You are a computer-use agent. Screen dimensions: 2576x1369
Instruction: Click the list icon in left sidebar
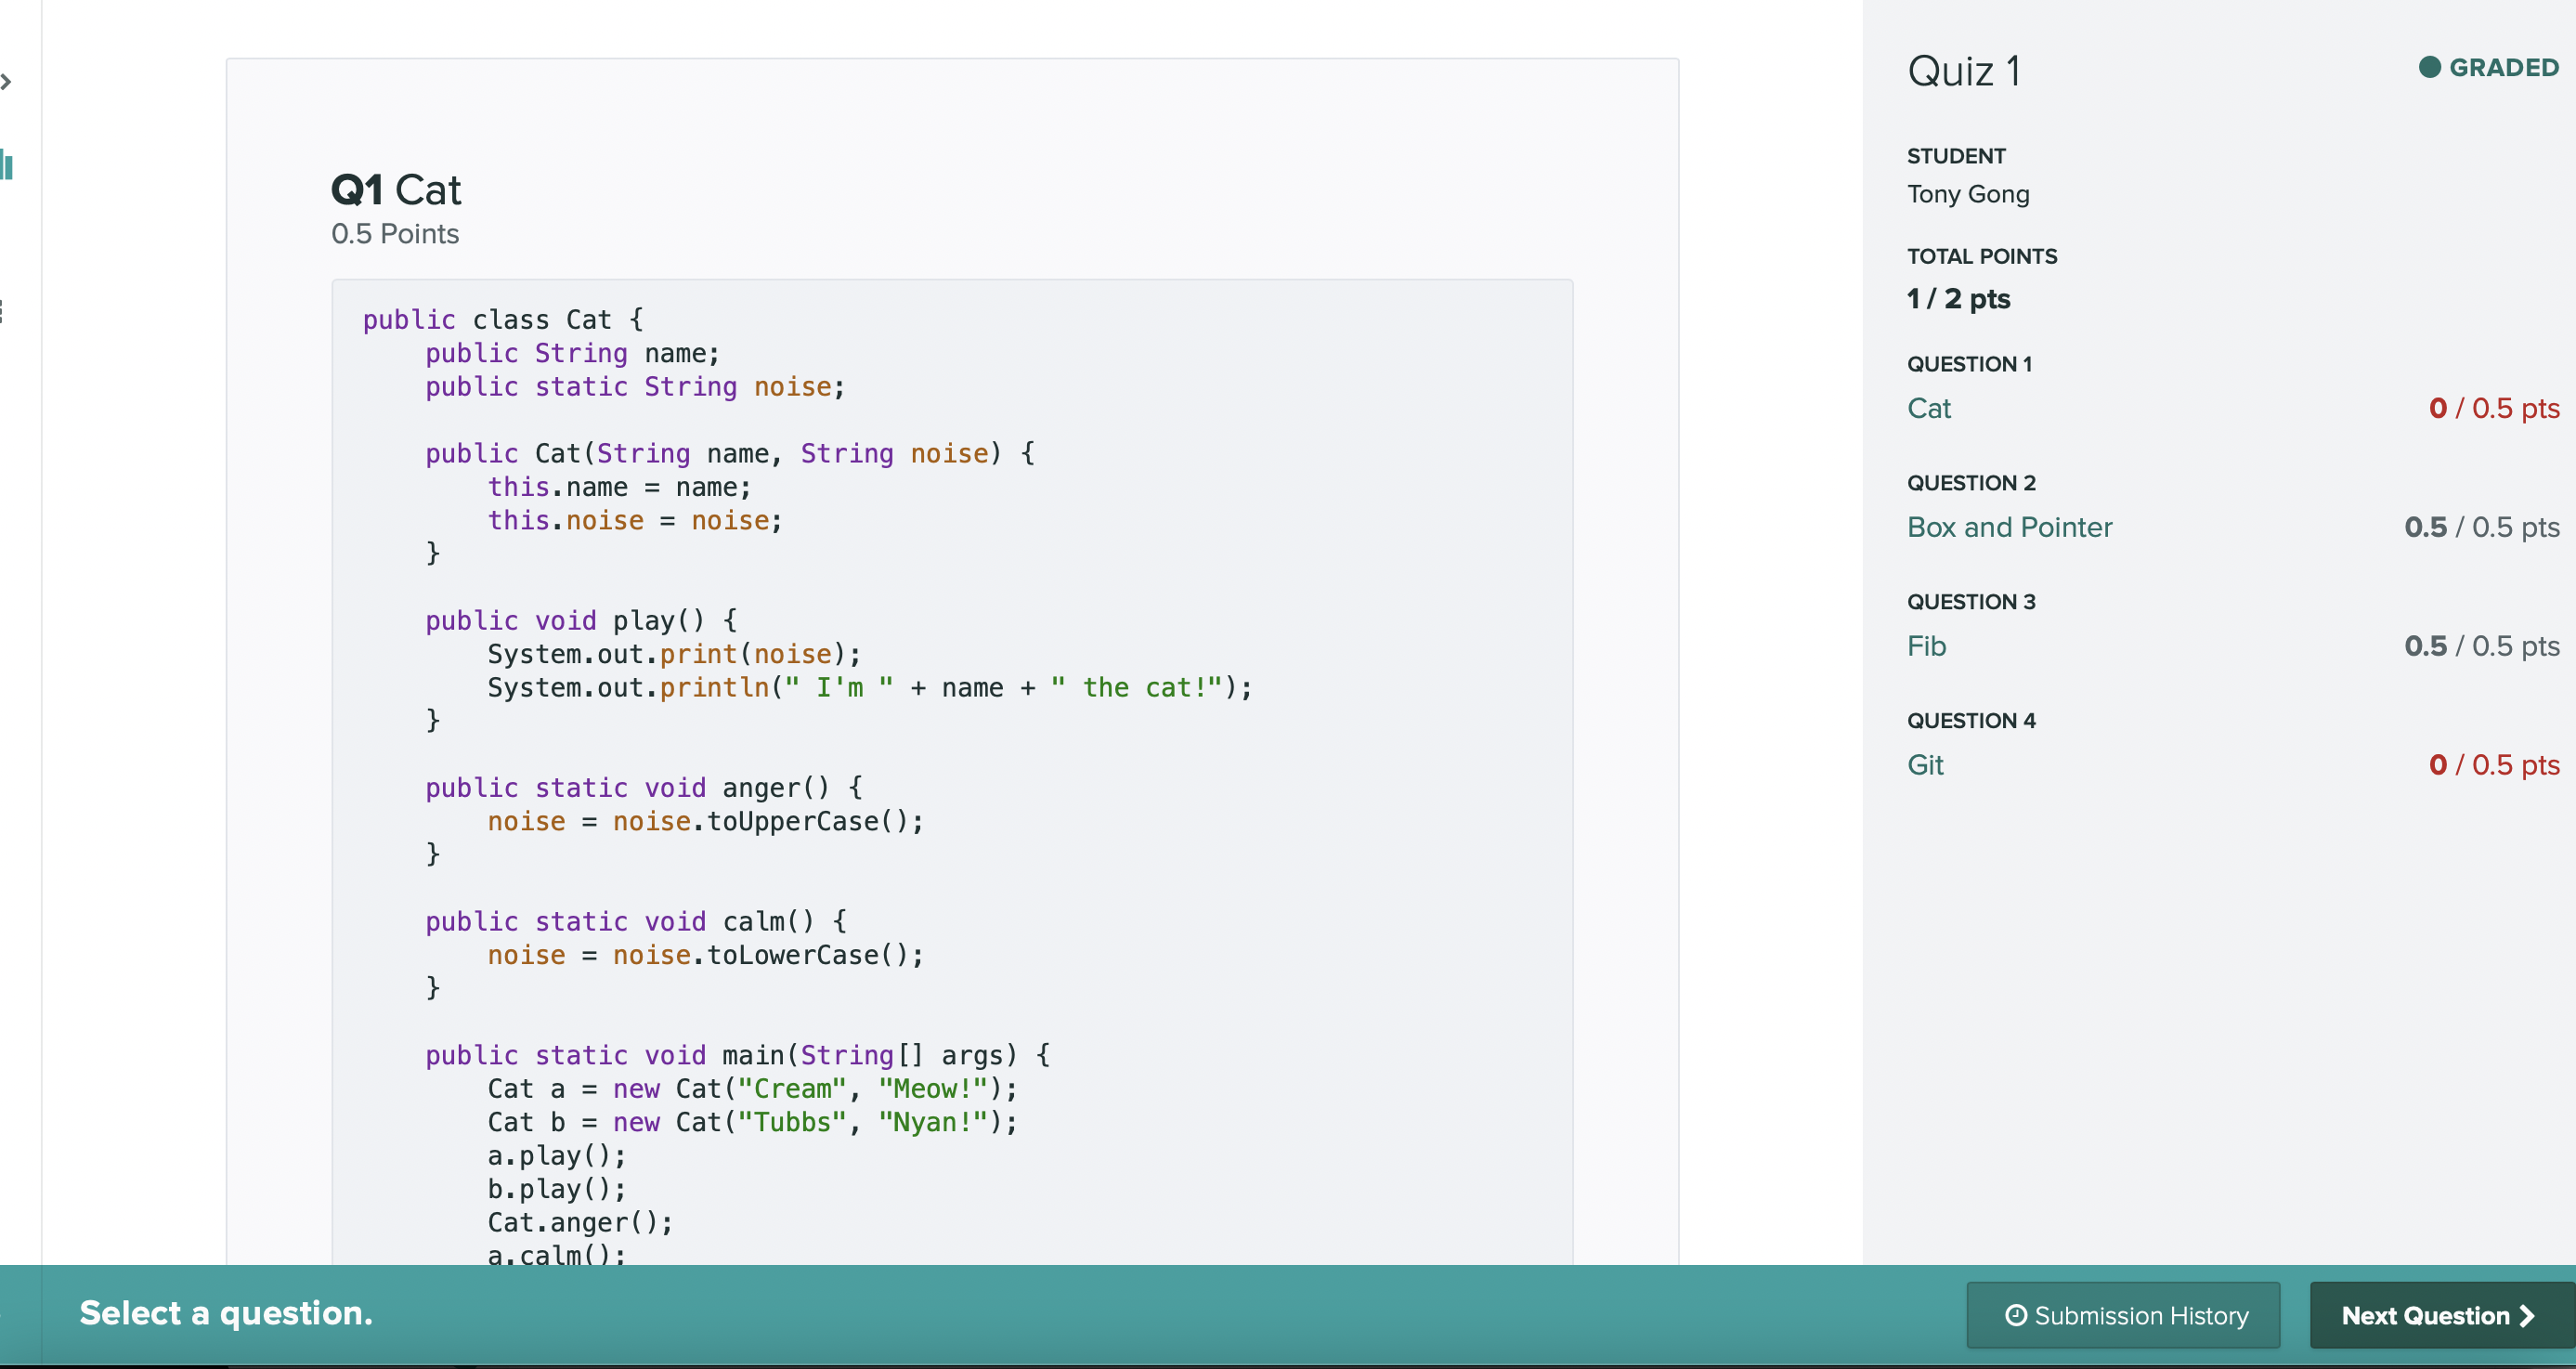3,312
